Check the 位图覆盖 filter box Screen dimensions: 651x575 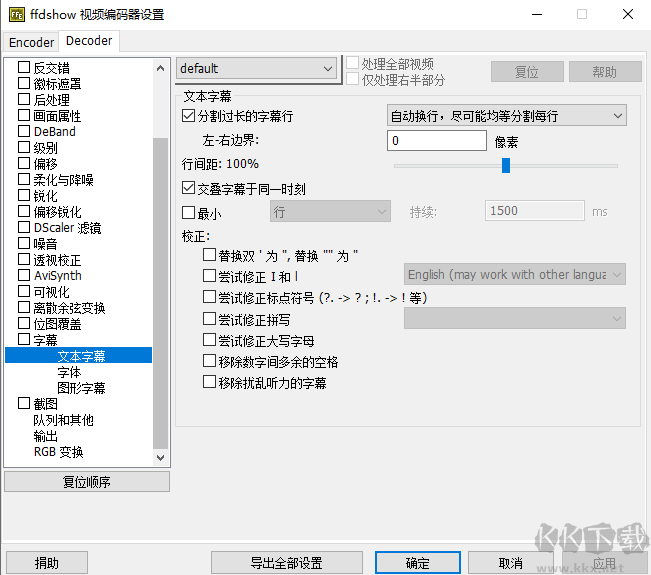24,323
